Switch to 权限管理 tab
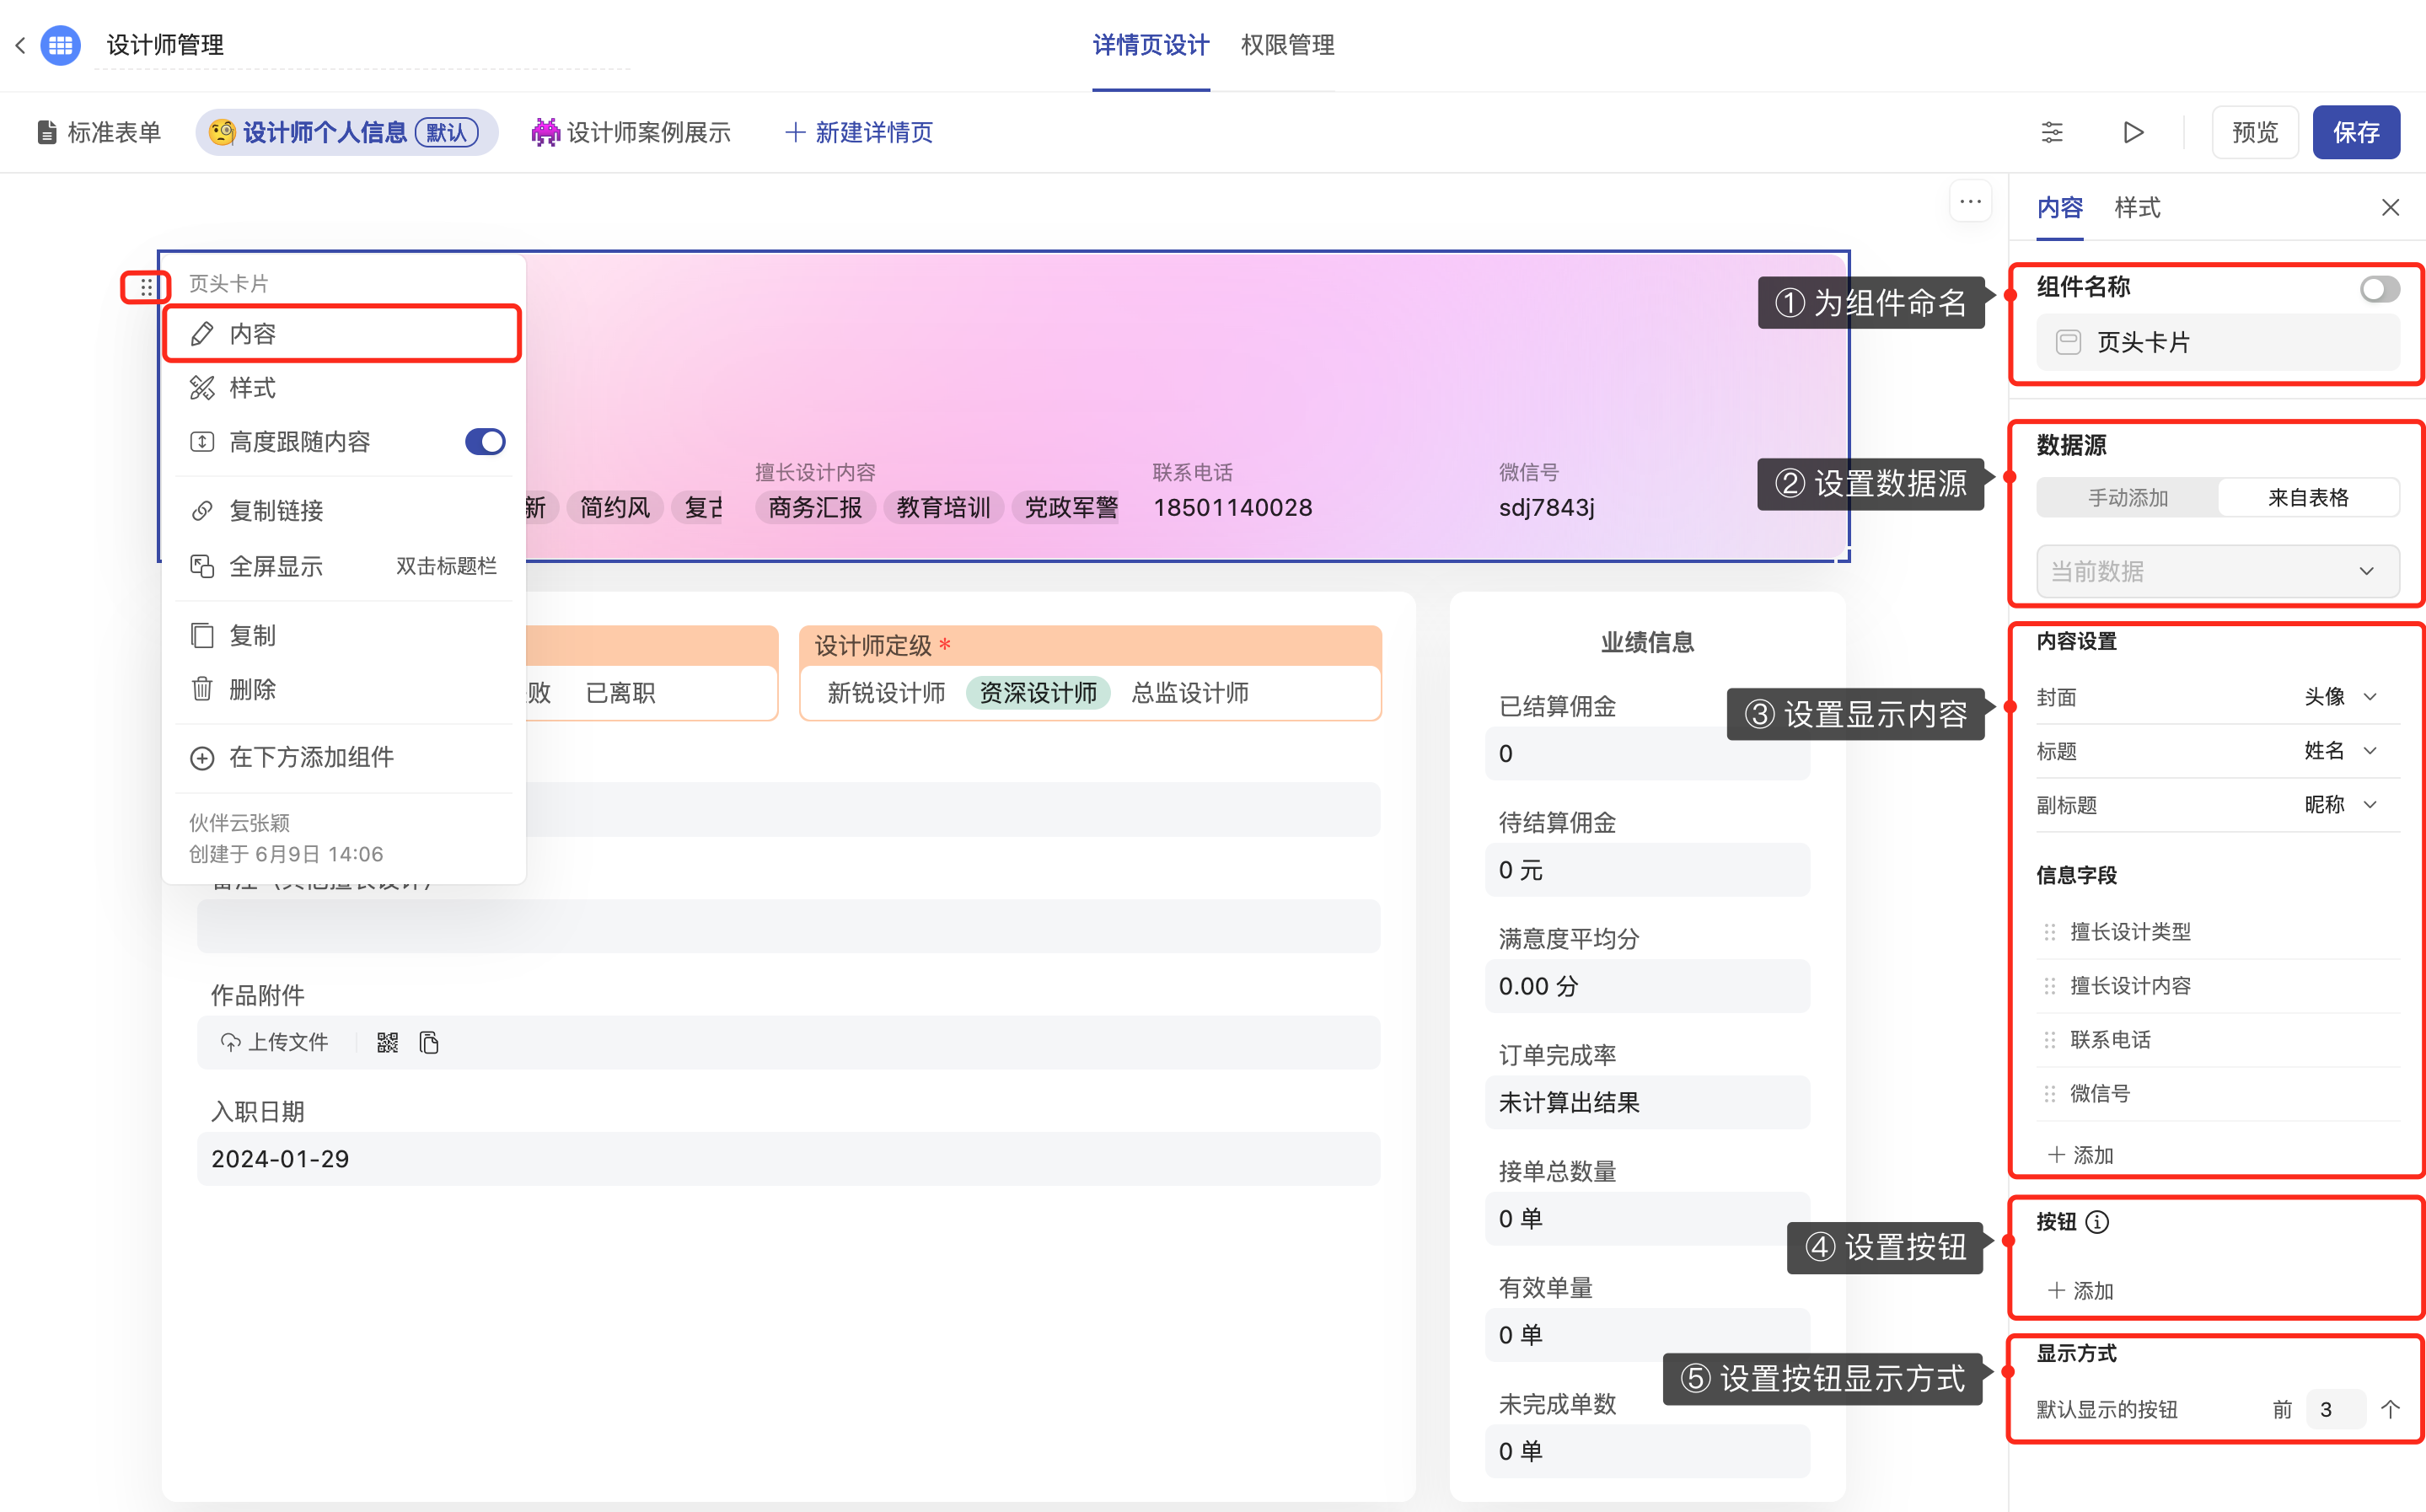This screenshot has width=2426, height=1512. tap(1288, 45)
